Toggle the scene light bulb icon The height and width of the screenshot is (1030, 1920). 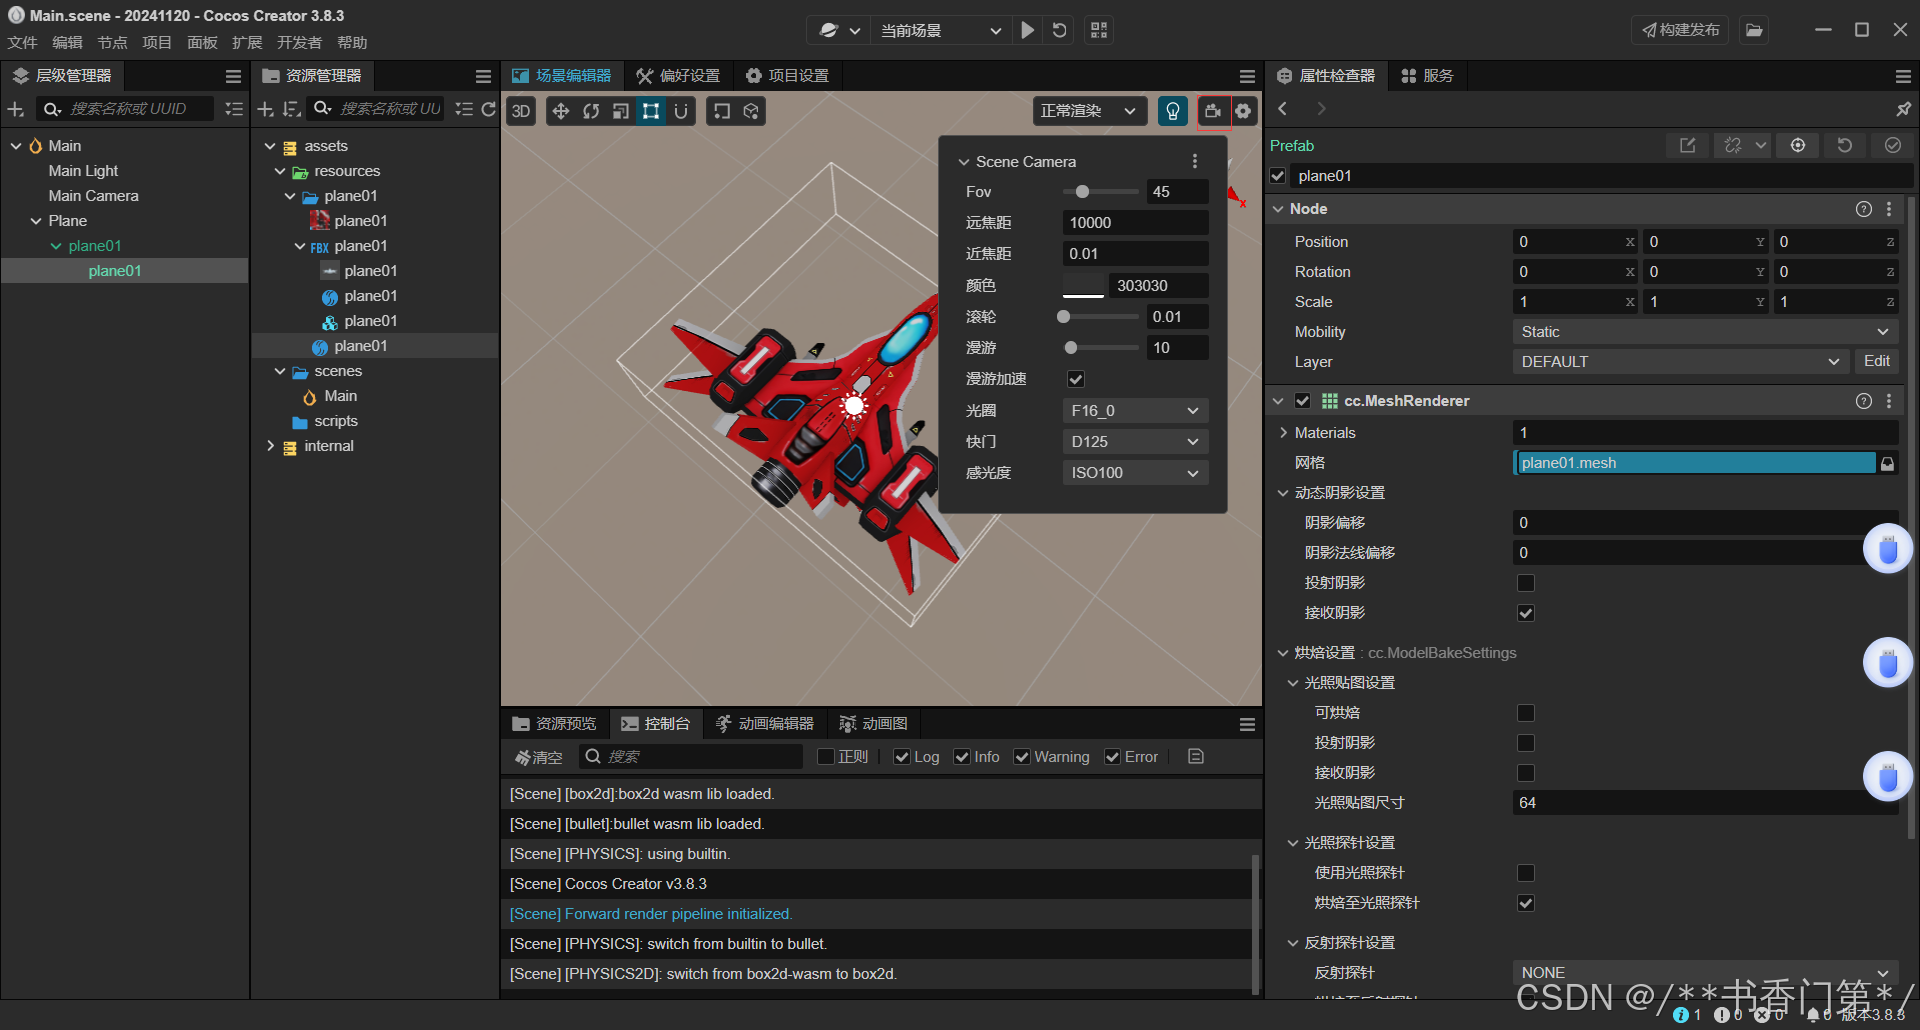pyautogui.click(x=1173, y=111)
